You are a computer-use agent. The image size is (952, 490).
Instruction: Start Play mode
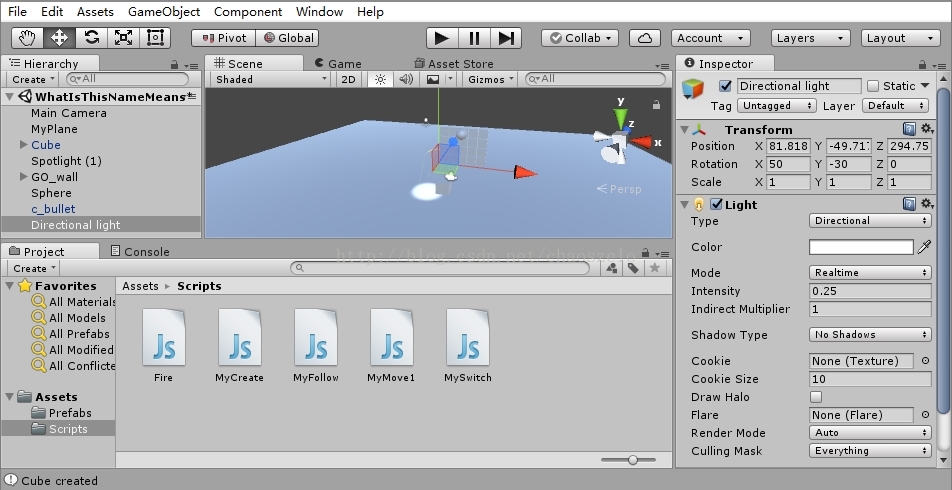pyautogui.click(x=442, y=38)
